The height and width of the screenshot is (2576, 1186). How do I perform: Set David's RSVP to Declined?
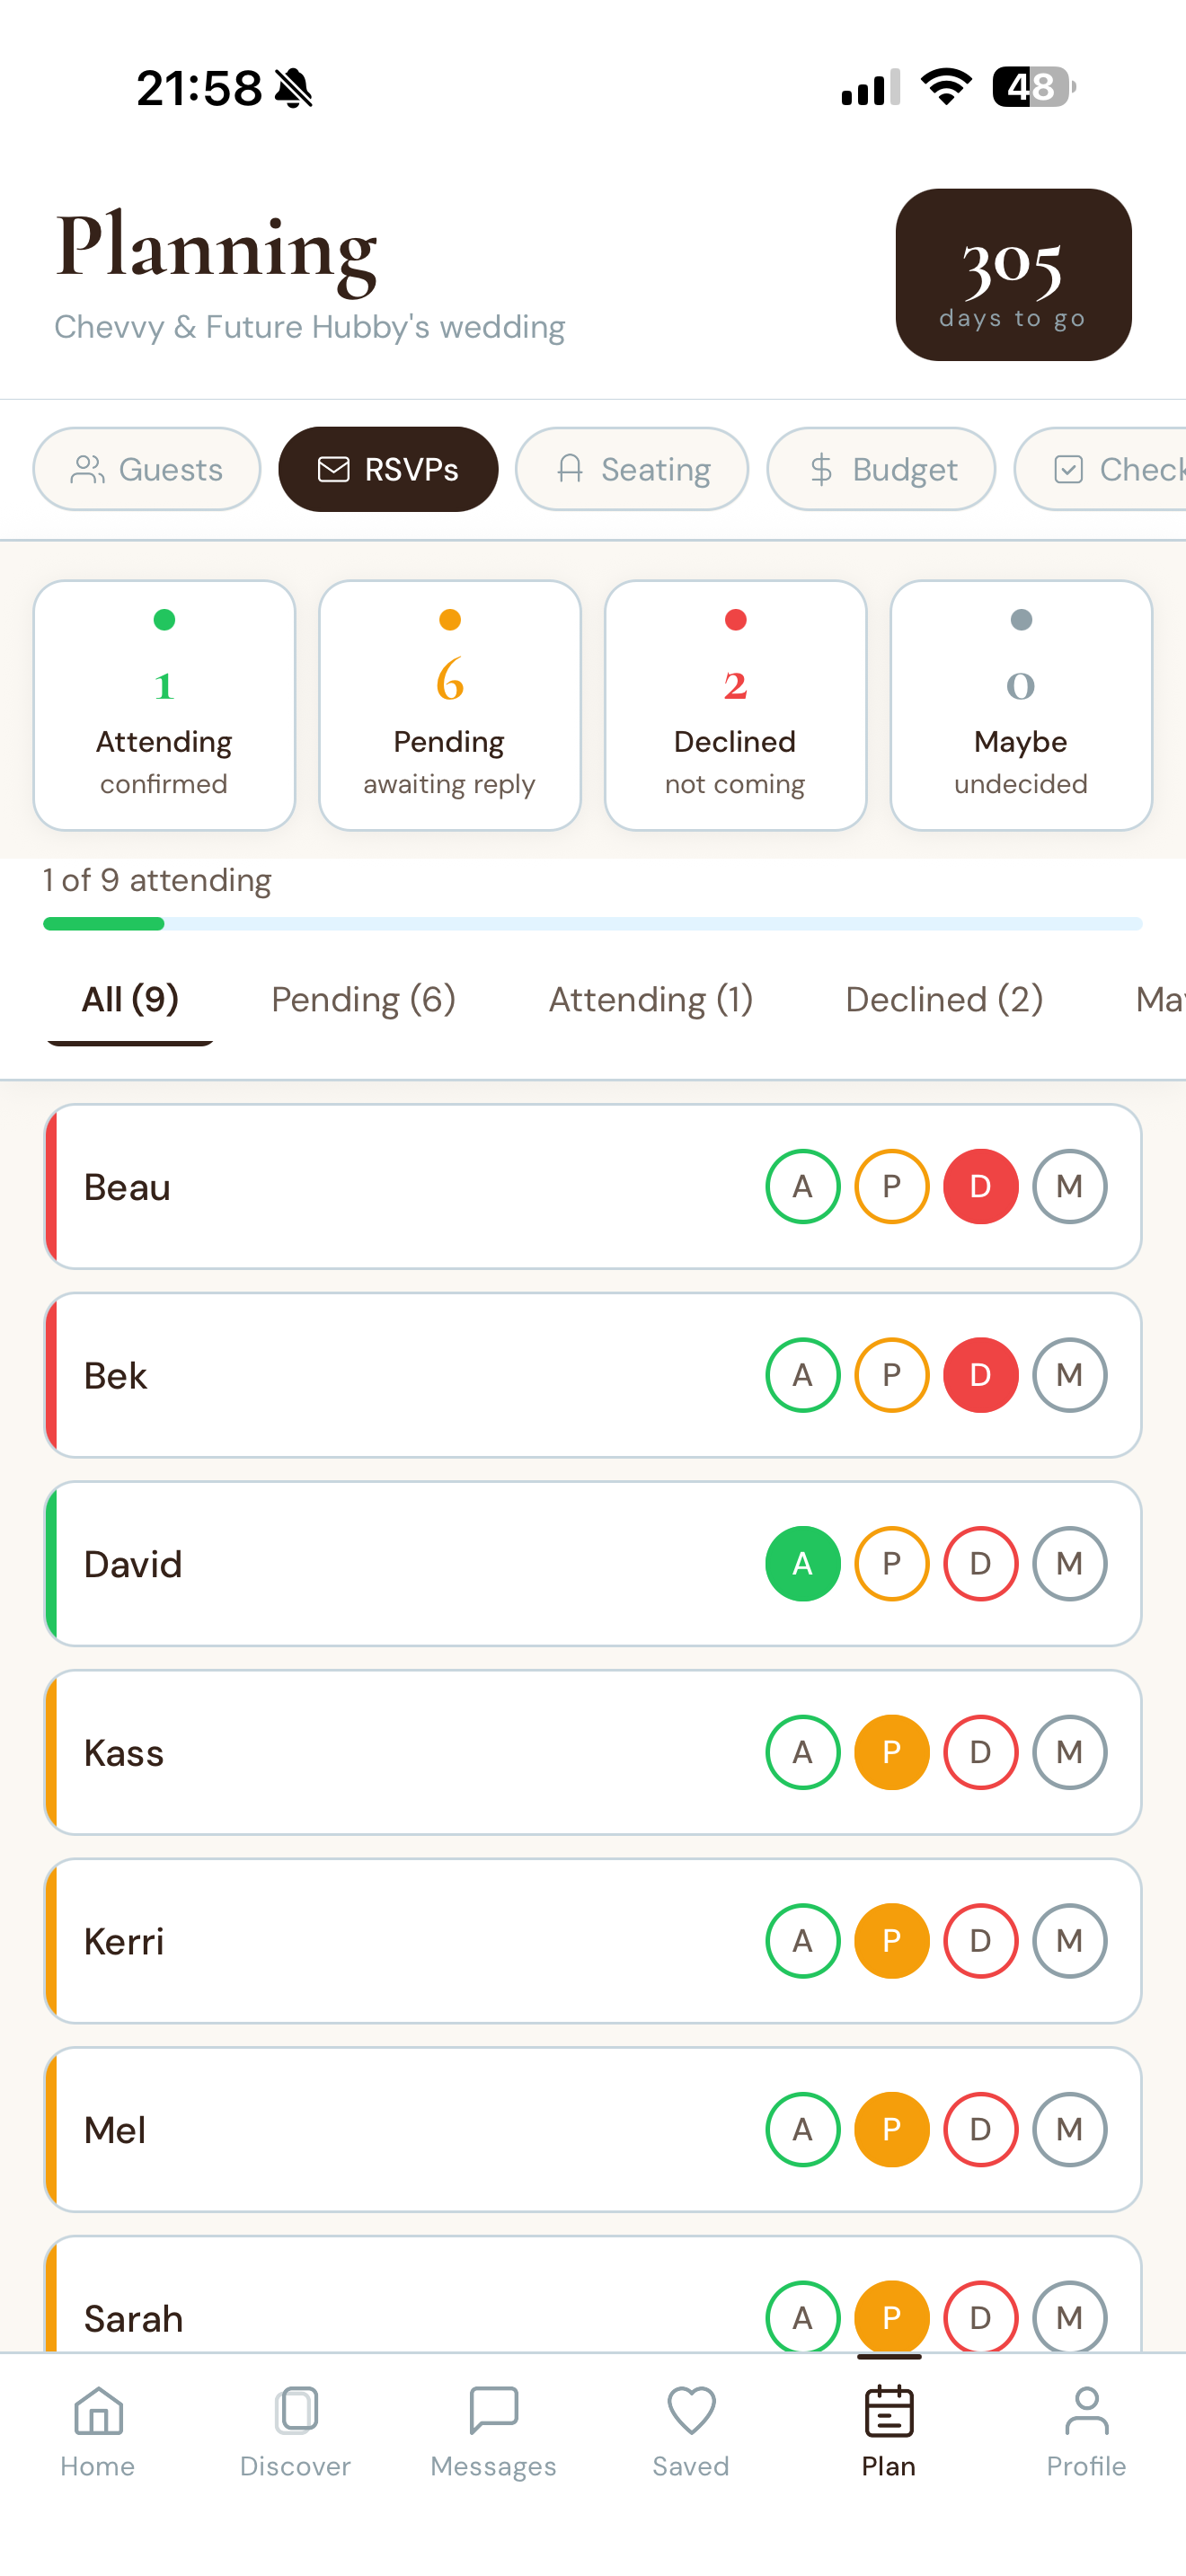[981, 1563]
